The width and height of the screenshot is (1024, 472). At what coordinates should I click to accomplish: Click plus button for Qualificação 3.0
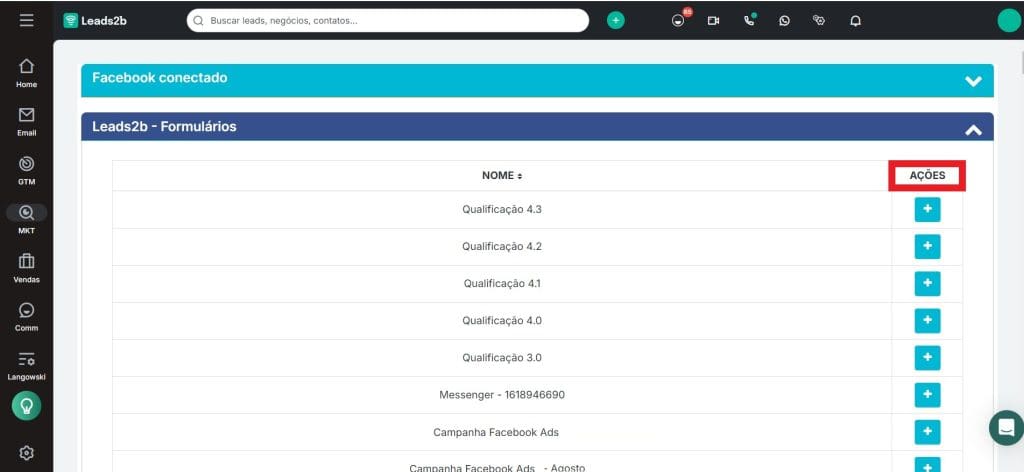[927, 358]
